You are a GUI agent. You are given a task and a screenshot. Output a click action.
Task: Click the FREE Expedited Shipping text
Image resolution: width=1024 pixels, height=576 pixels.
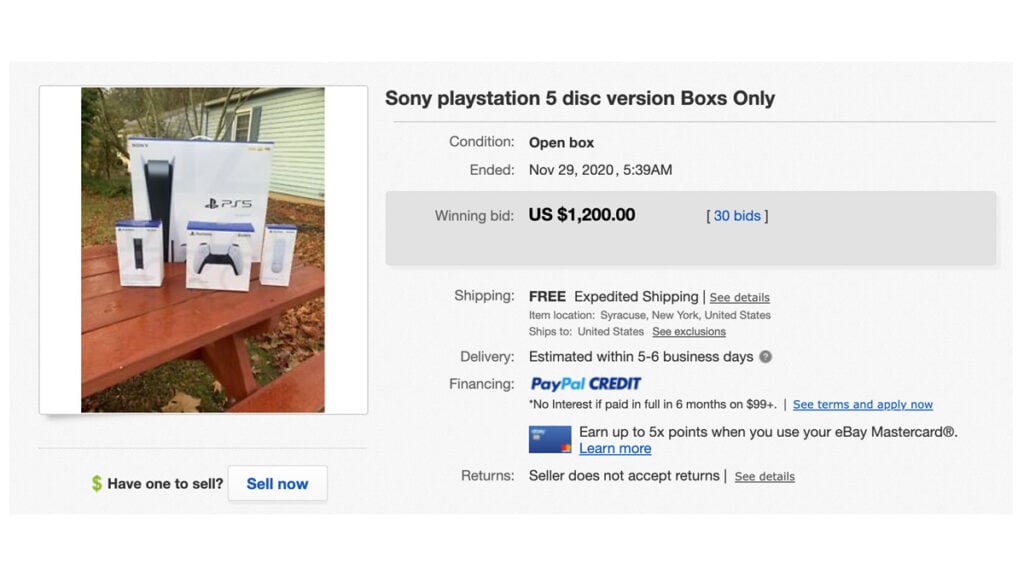pos(613,297)
